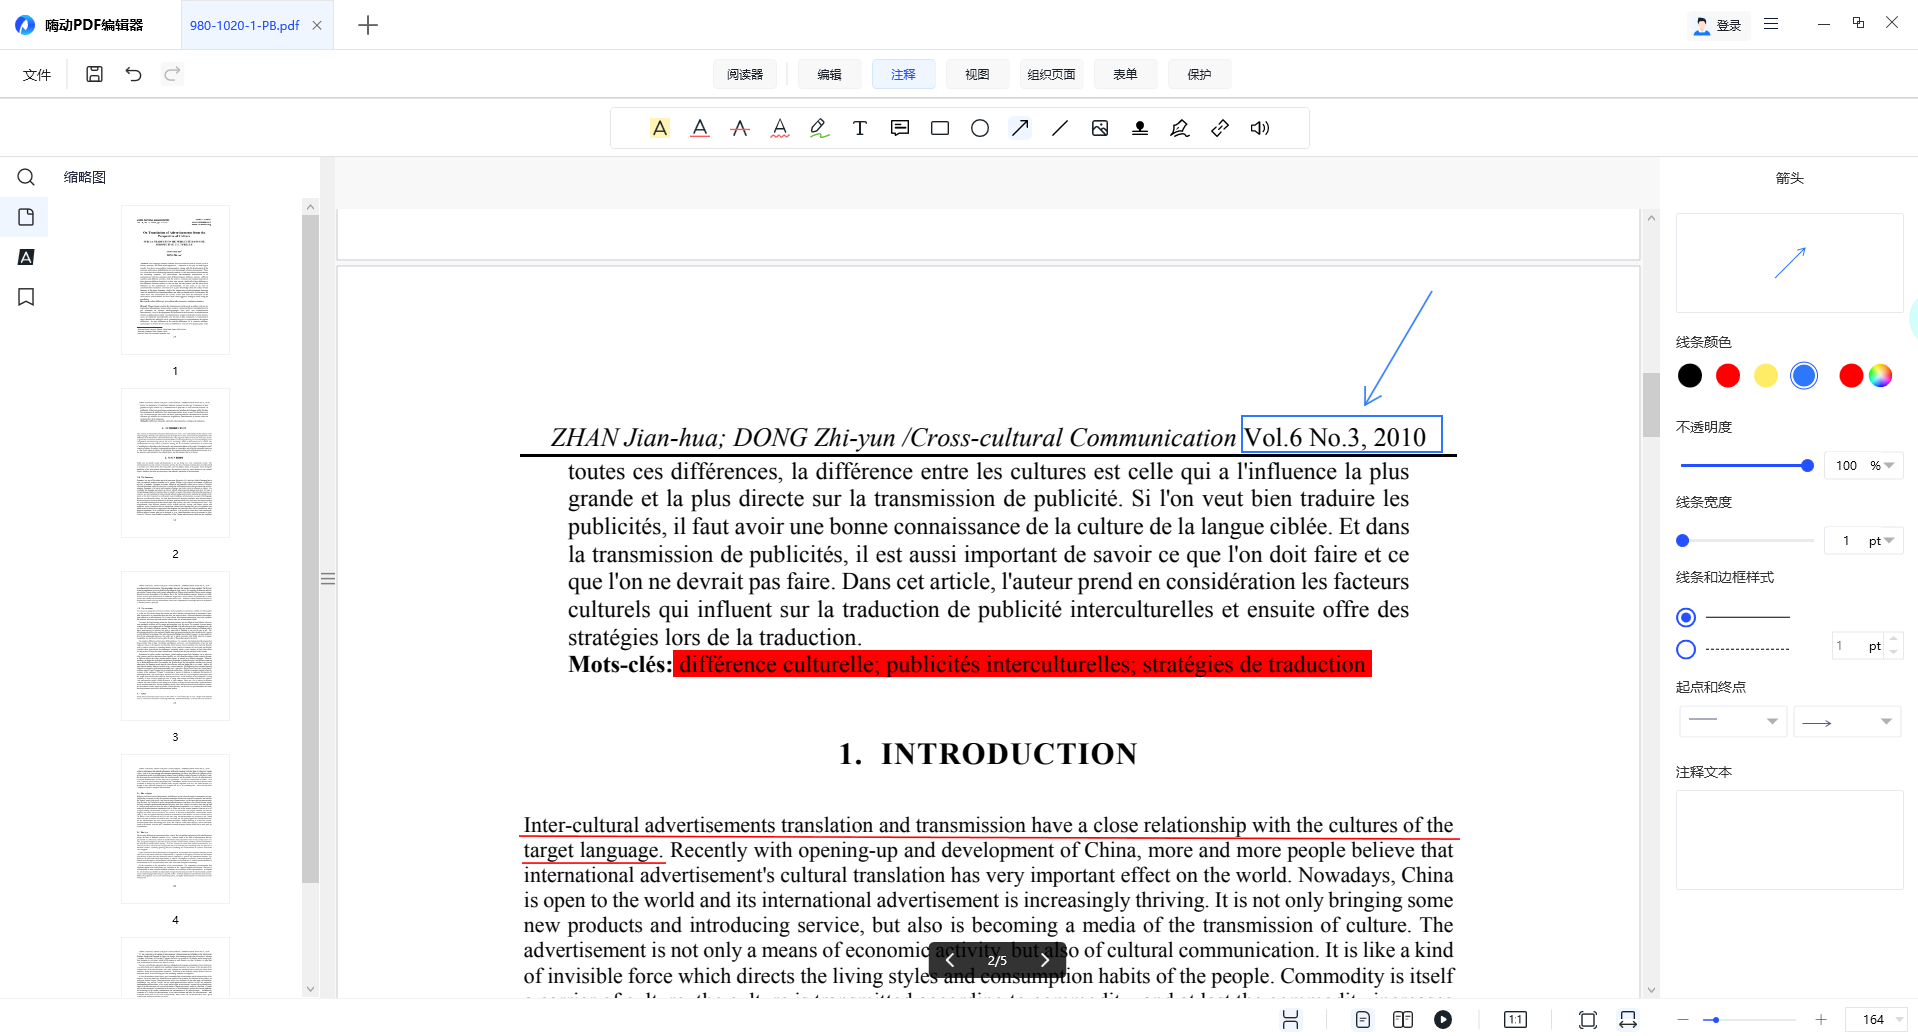Open the bookmarks sidebar panel
The height and width of the screenshot is (1036, 1918).
click(x=26, y=297)
